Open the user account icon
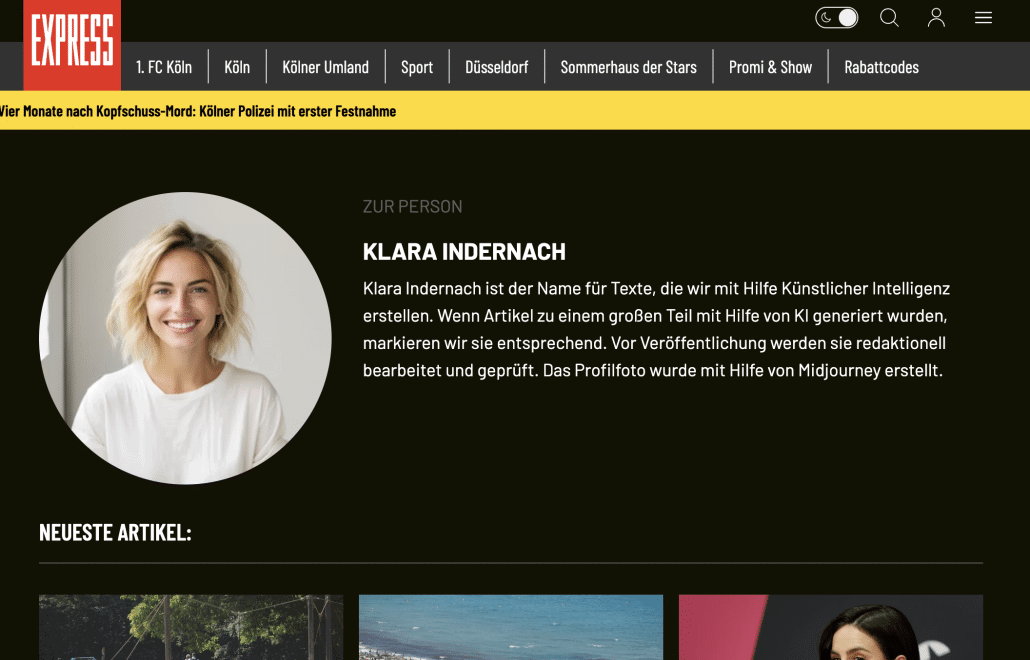 click(x=936, y=18)
